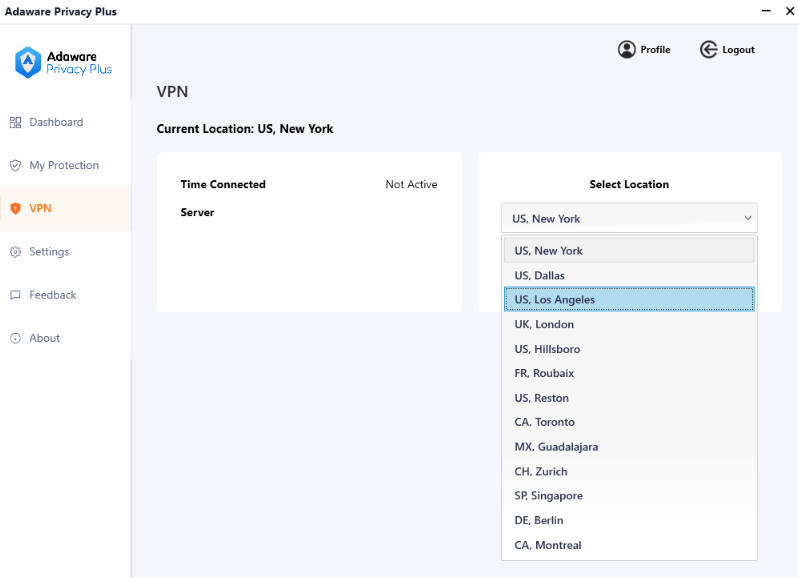Minimize the Adaware Privacy Plus window
The image size is (798, 578).
click(x=766, y=11)
